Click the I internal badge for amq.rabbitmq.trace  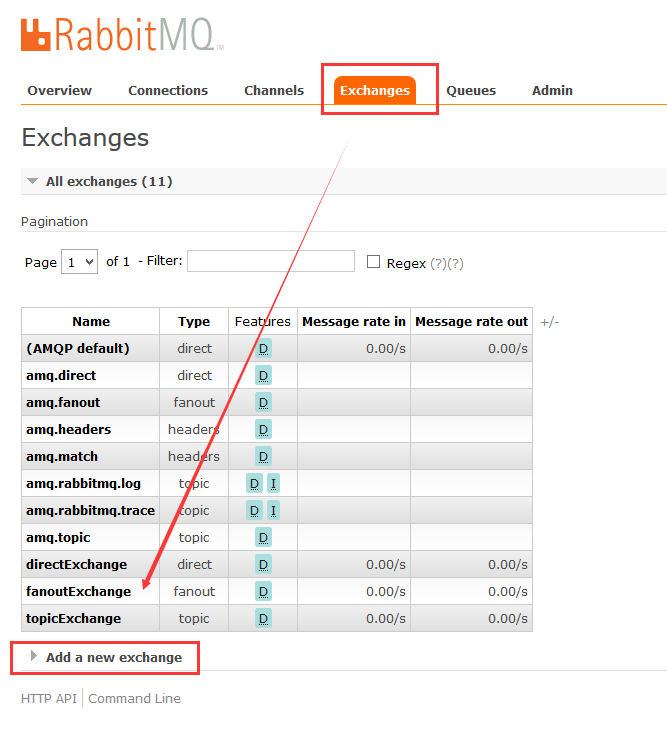pos(274,510)
